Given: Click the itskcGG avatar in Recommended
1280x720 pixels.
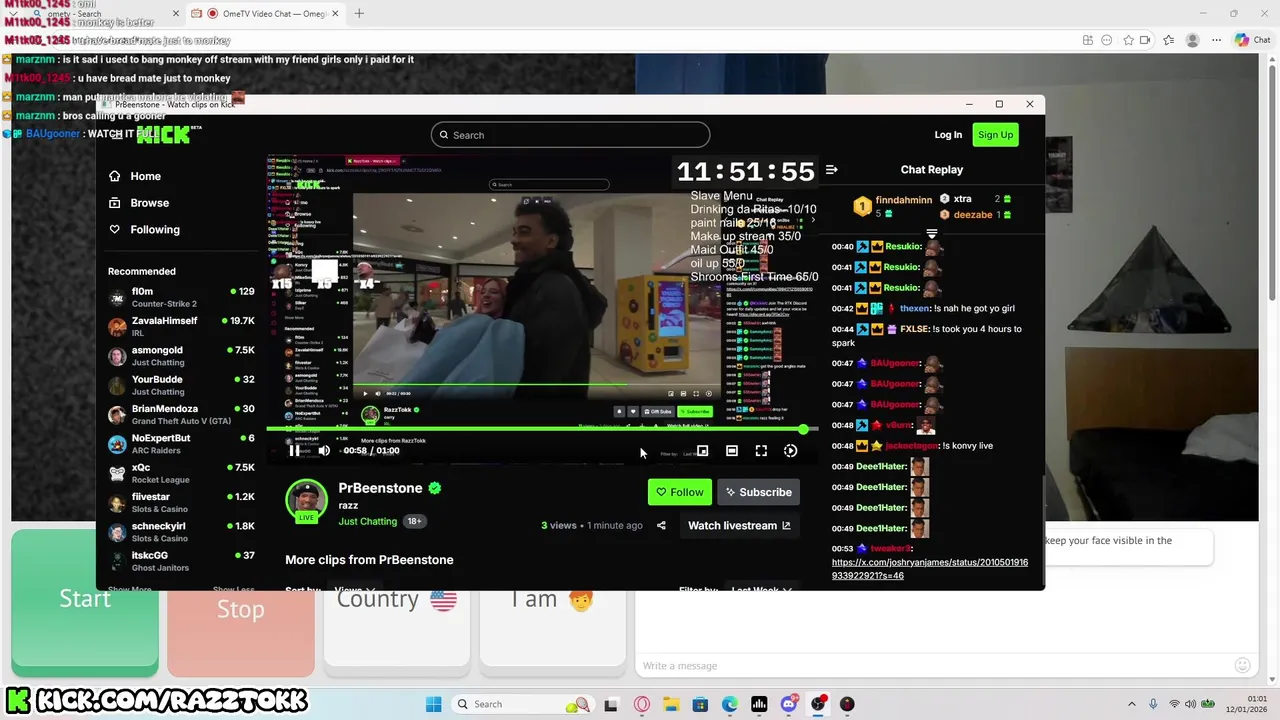Looking at the screenshot, I should [117, 561].
